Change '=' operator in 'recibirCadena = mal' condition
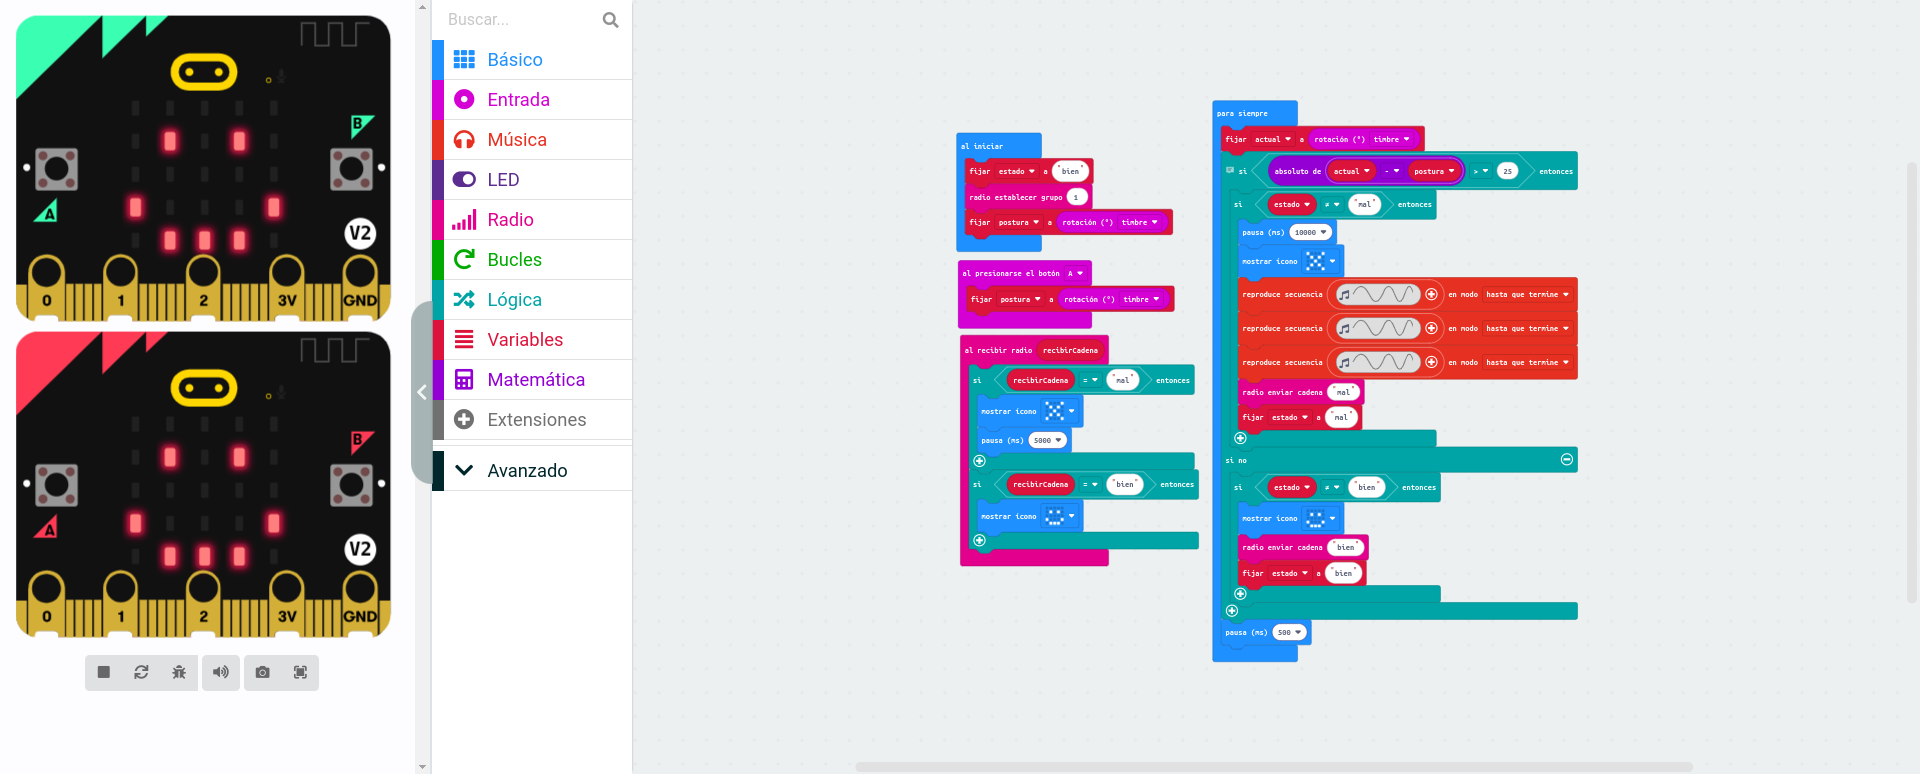The height and width of the screenshot is (774, 1920). (1090, 380)
